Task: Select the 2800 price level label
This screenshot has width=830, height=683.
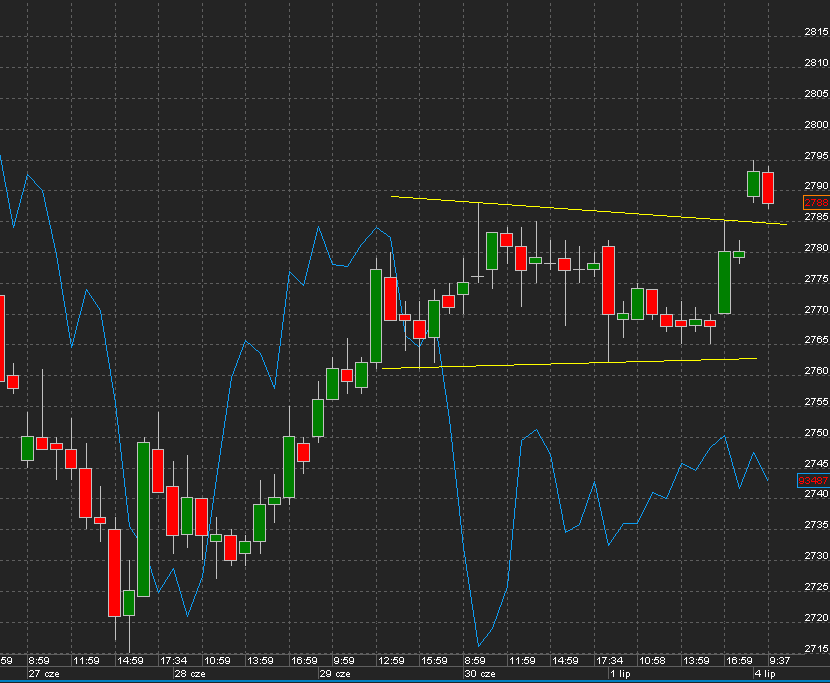Action: point(816,124)
